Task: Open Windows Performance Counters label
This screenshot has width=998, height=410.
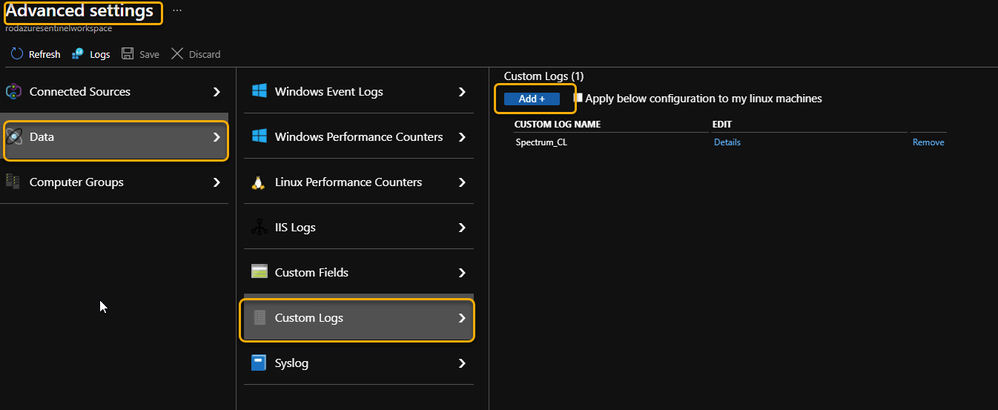Action: [358, 137]
